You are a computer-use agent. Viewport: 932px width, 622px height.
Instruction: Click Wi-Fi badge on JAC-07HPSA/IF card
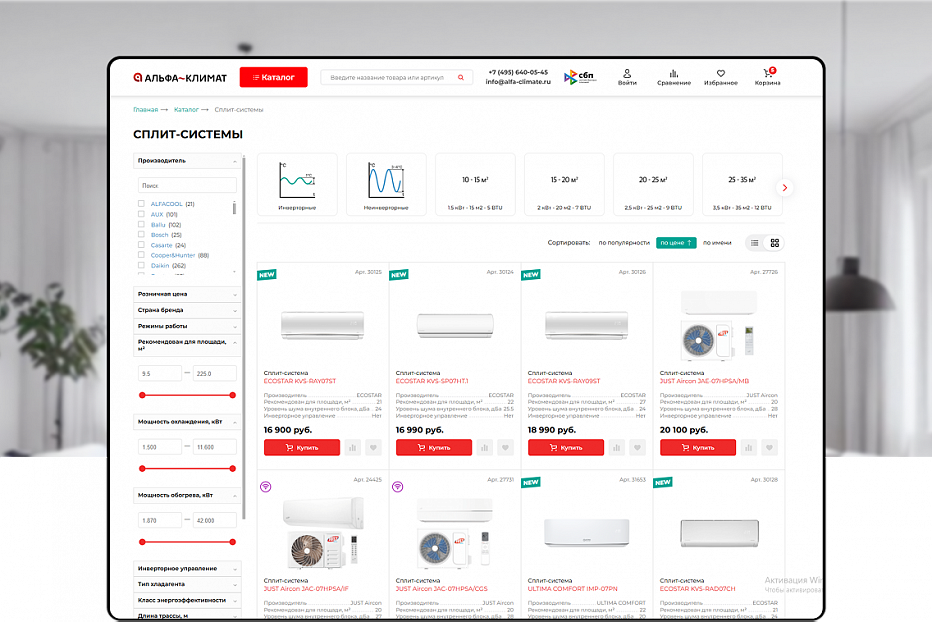point(266,486)
